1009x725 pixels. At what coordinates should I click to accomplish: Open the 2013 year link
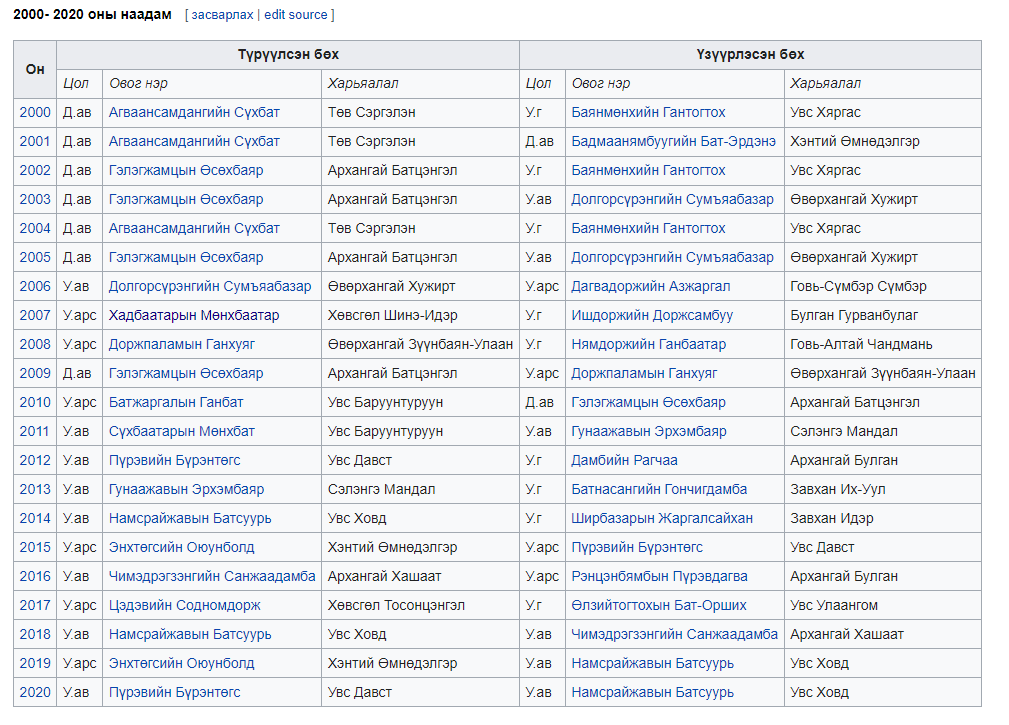click(35, 489)
